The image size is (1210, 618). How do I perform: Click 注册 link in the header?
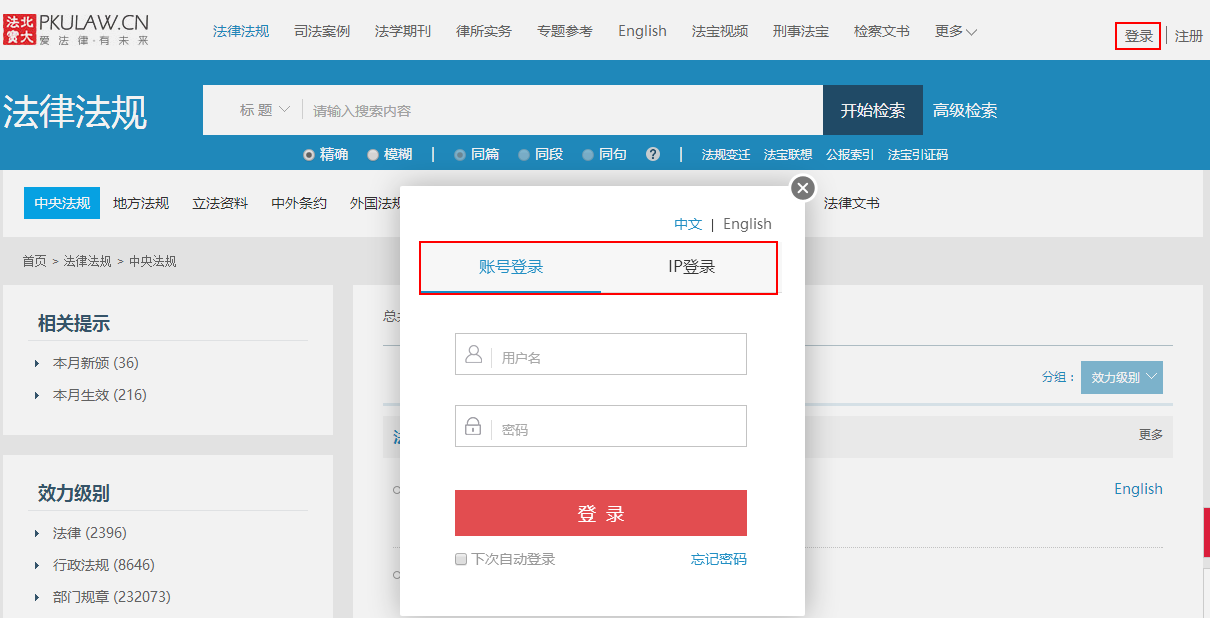click(x=1189, y=36)
